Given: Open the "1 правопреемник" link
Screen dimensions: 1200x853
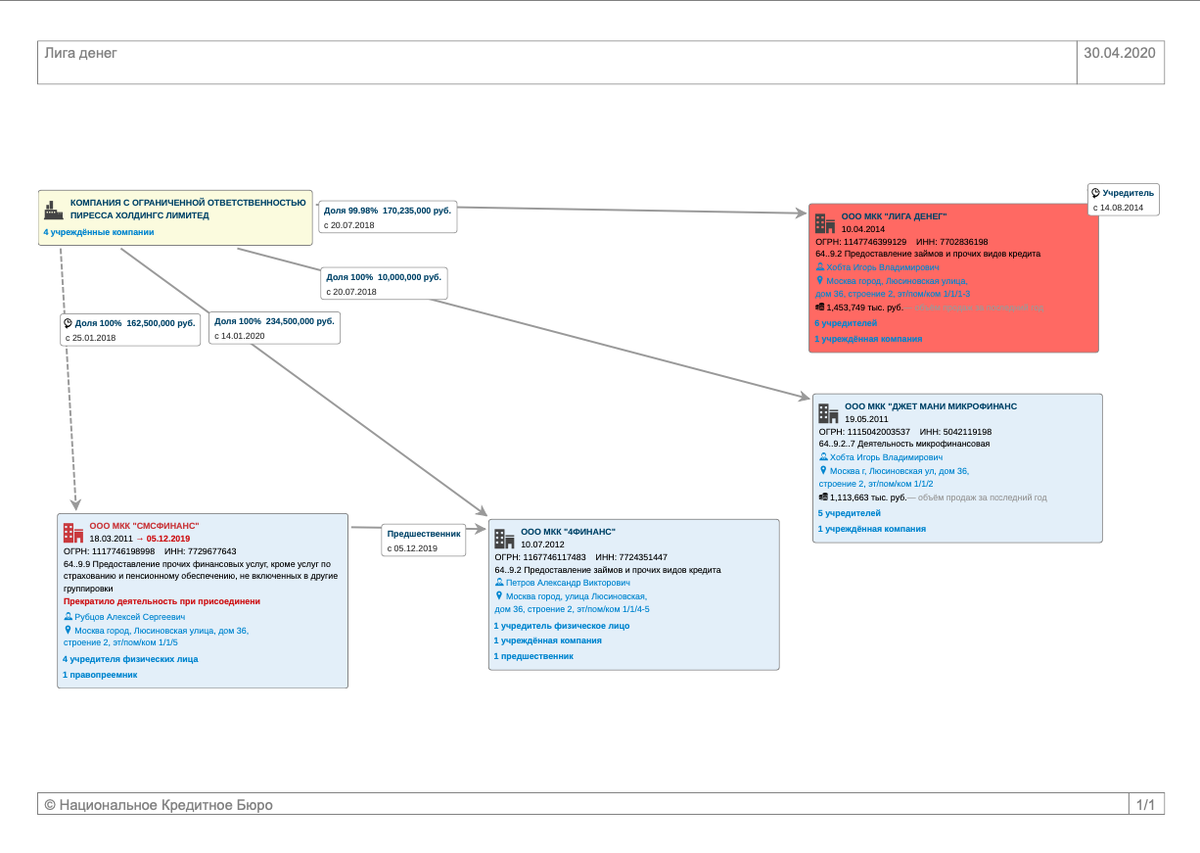Looking at the screenshot, I should [x=100, y=675].
